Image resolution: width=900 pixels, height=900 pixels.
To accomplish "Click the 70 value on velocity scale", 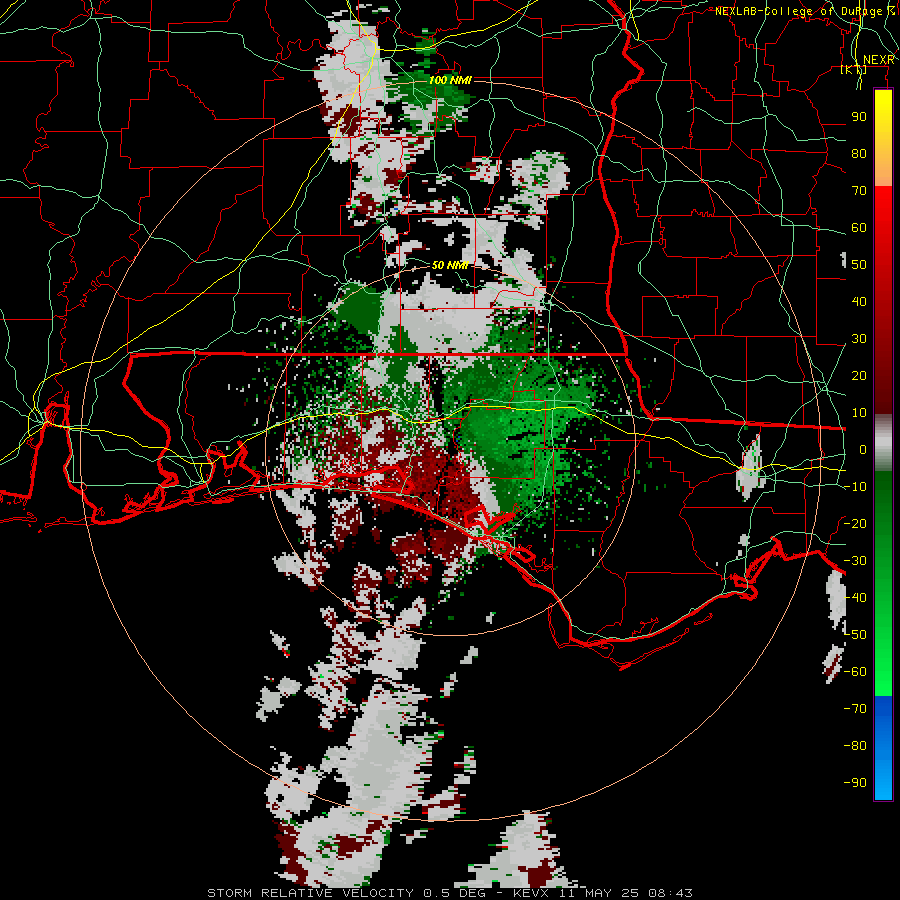I will point(859,191).
